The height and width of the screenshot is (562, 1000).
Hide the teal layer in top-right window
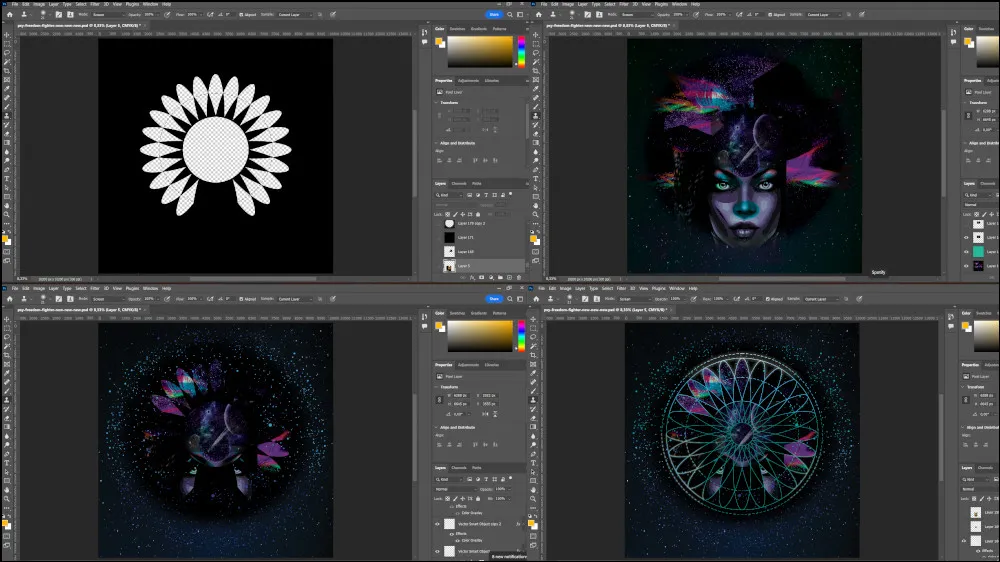pyautogui.click(x=966, y=252)
